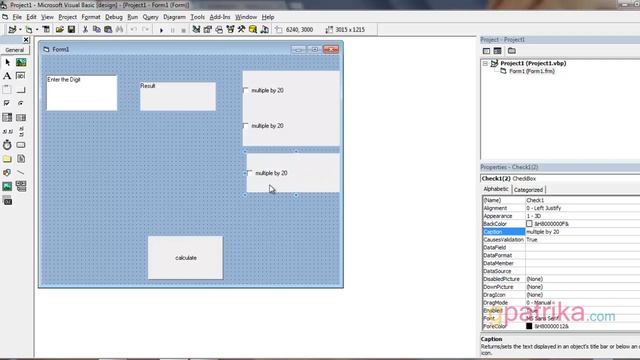Select Project1 (Project1.vbp) in the project tree
Screen dimensions: 640x360
tap(533, 63)
